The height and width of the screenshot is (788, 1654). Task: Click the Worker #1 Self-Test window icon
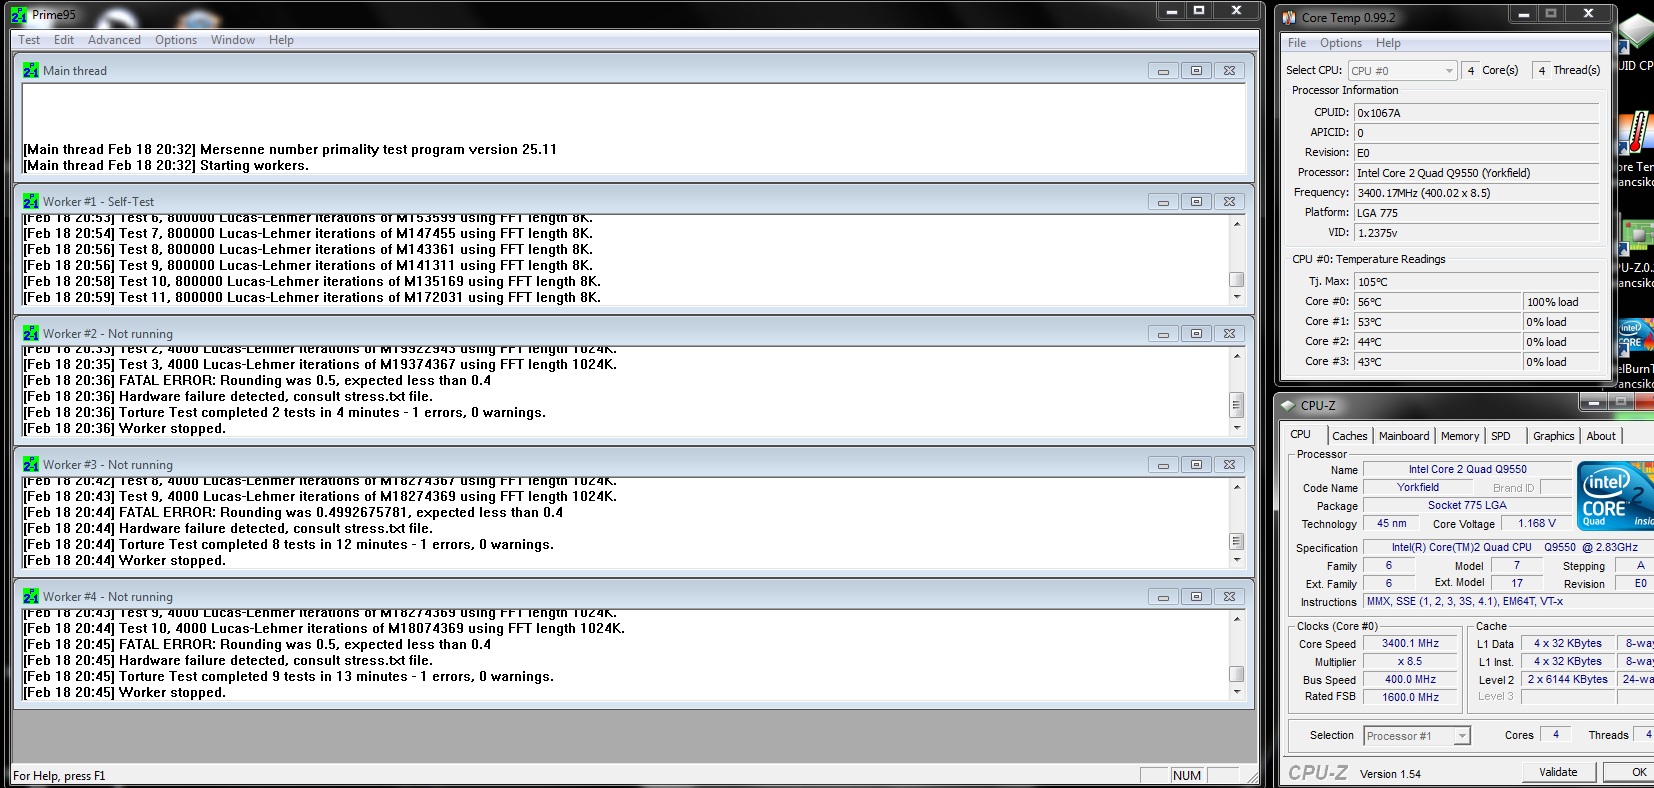[31, 202]
